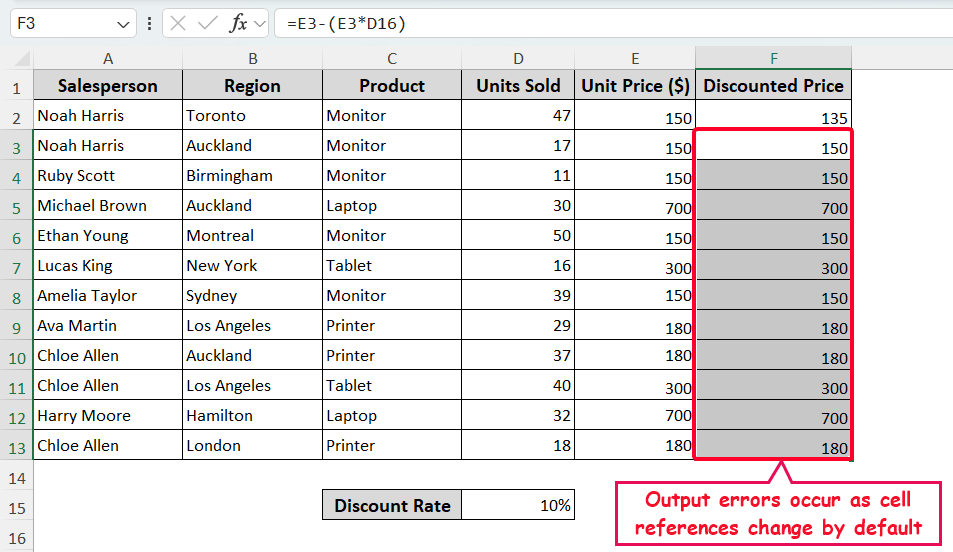Screen dimensions: 953x552
Task: Select row 2 header
Action: pos(16,116)
